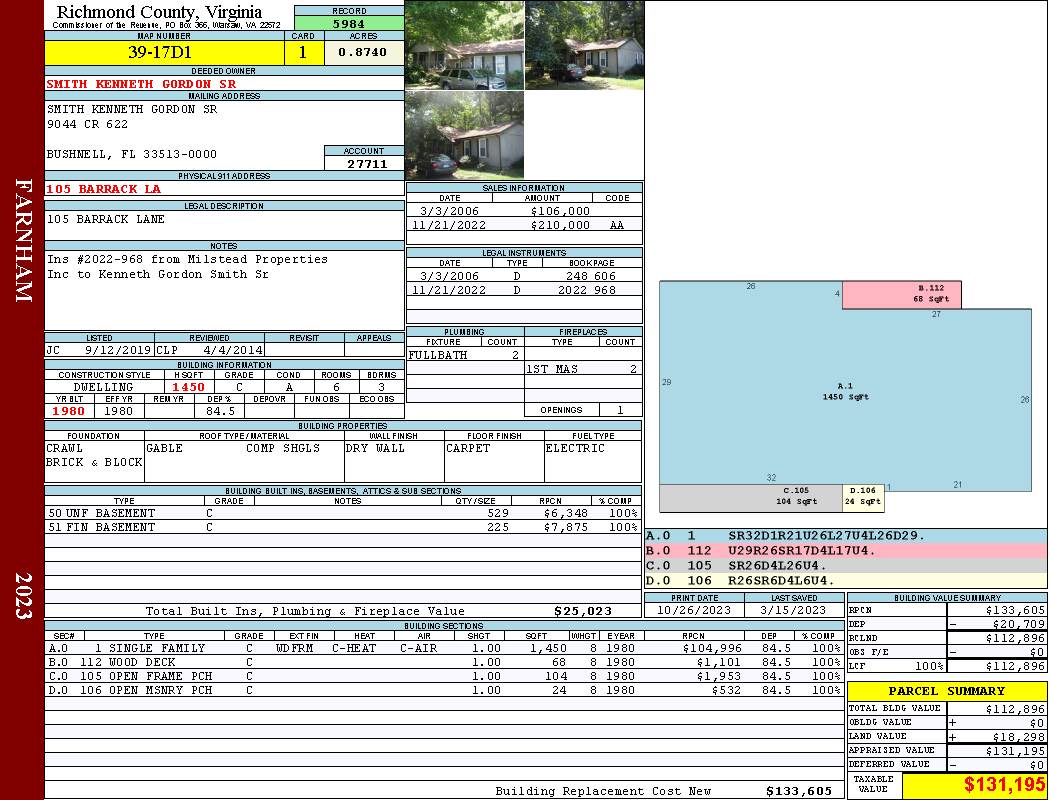This screenshot has height=800, width=1050.
Task: Click the yellow PARCEL SUMMARY header
Action: point(946,691)
